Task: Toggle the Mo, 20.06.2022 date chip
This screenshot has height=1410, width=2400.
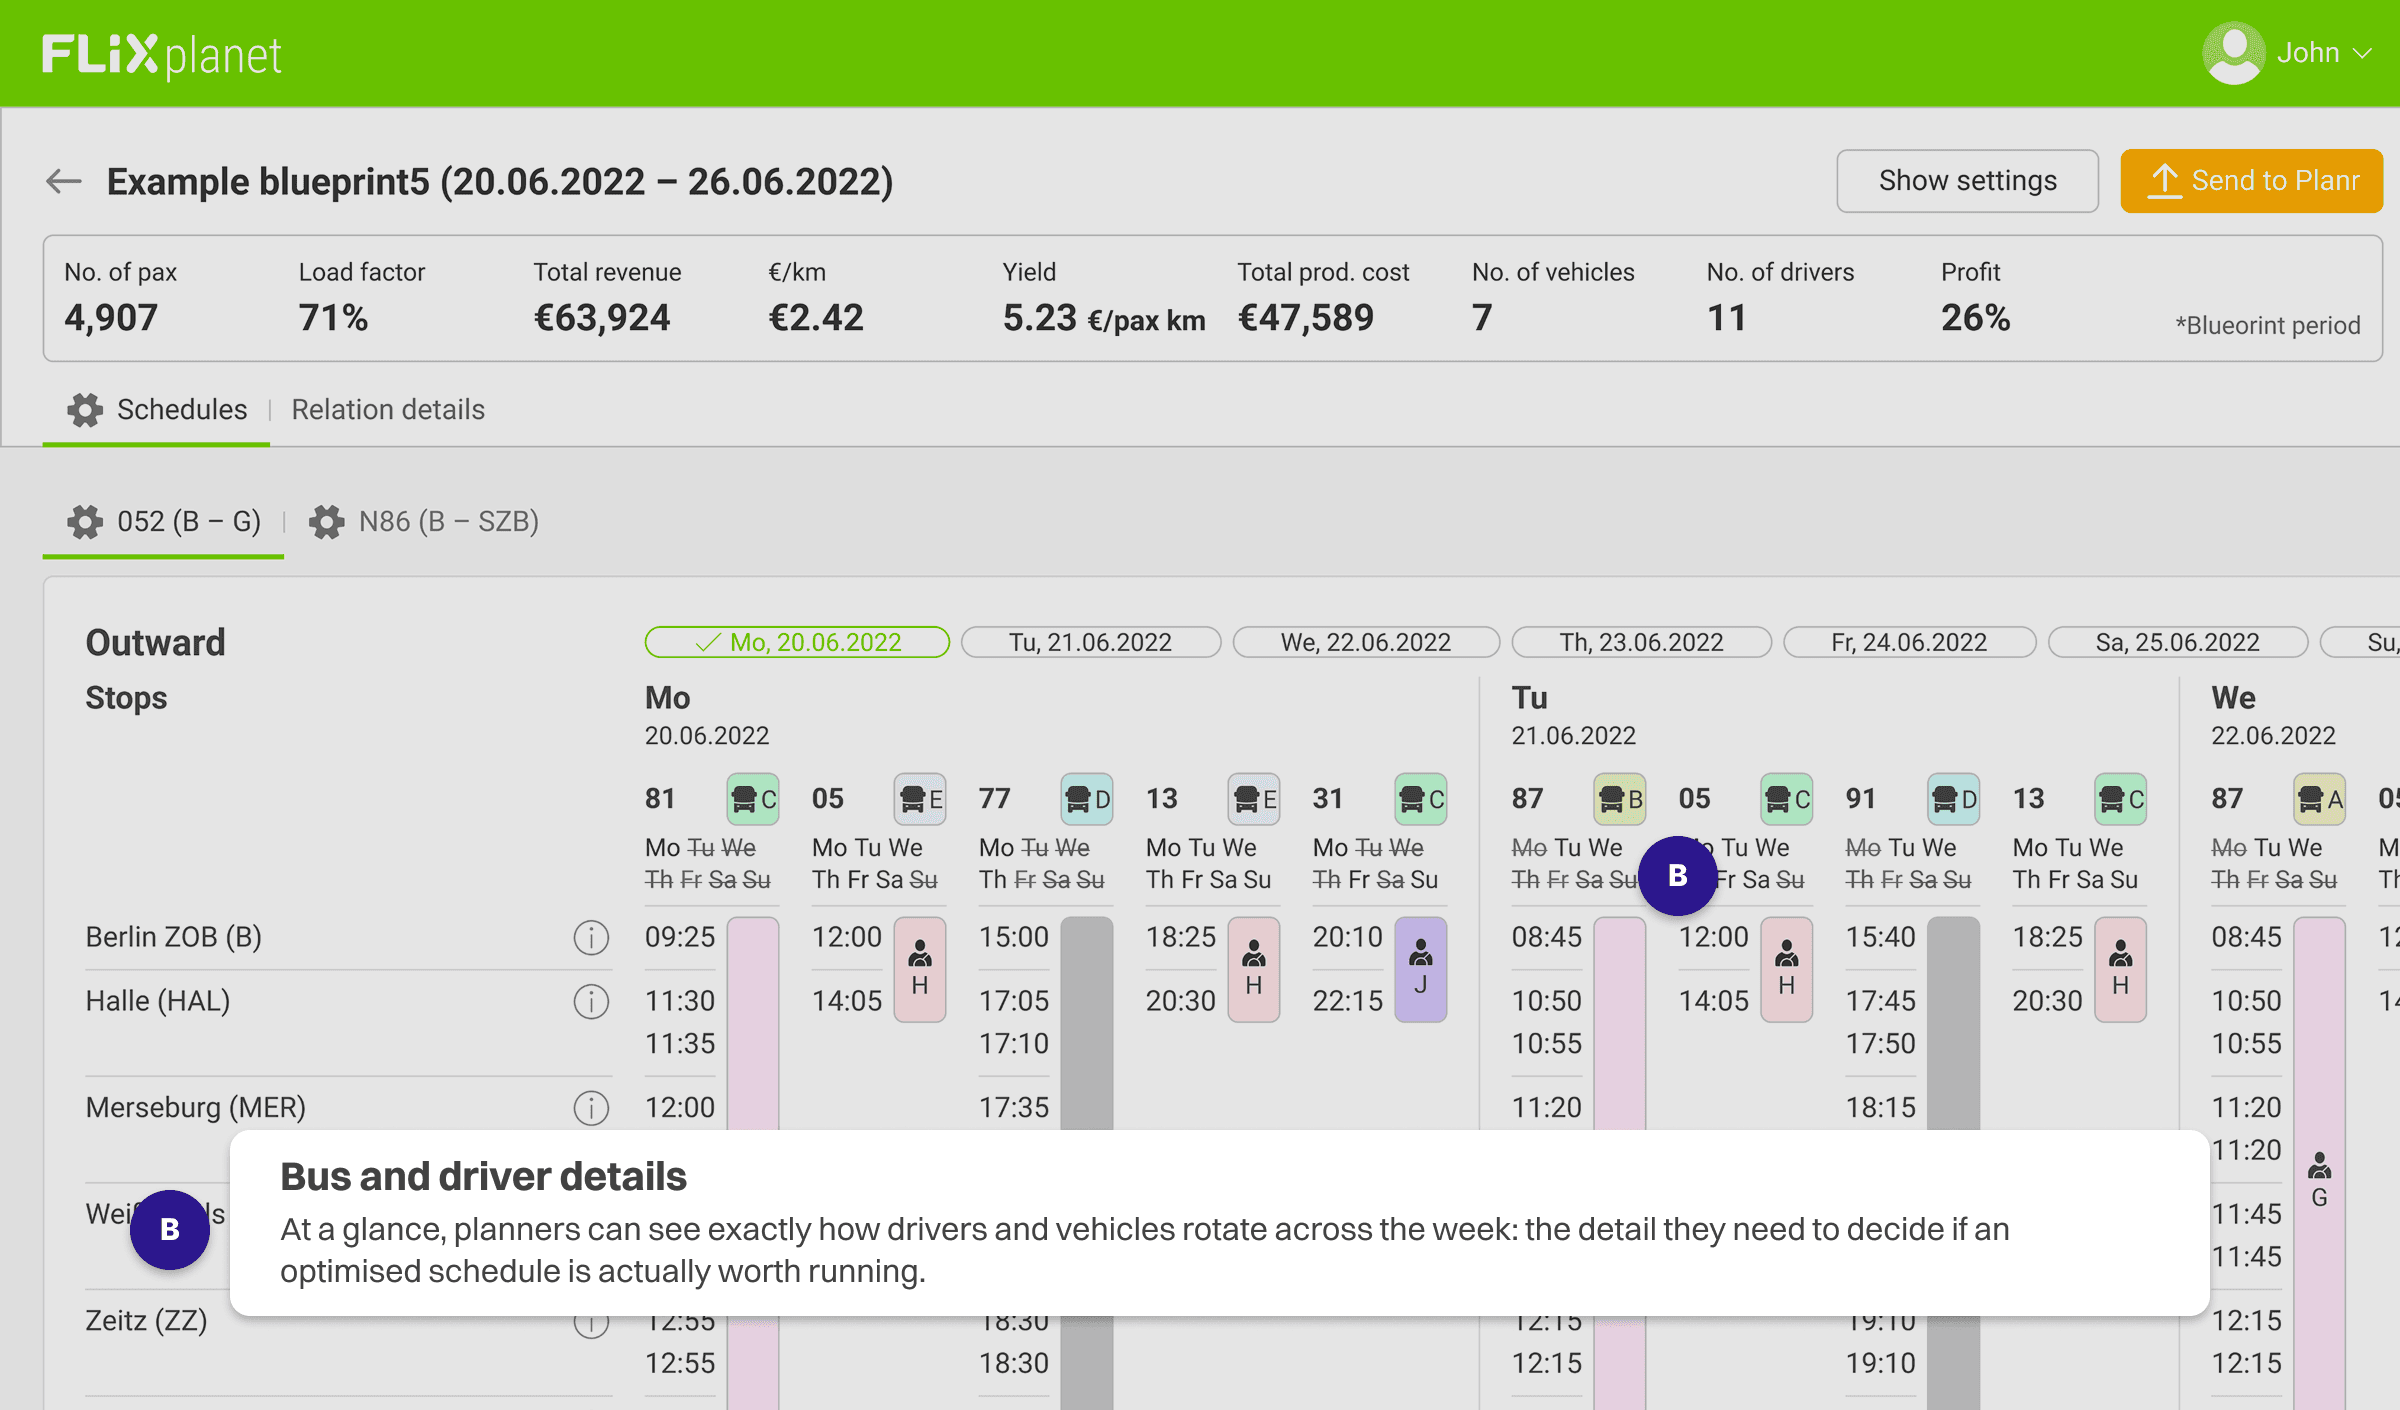Action: tap(797, 642)
